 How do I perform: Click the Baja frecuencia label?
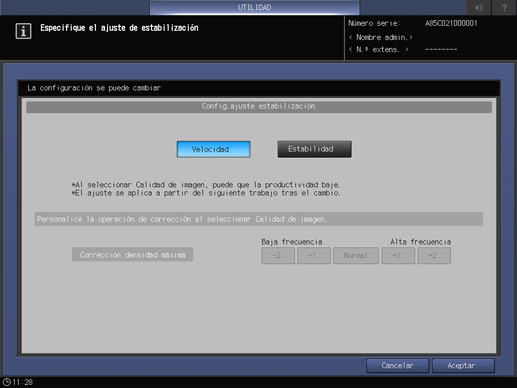[292, 242]
